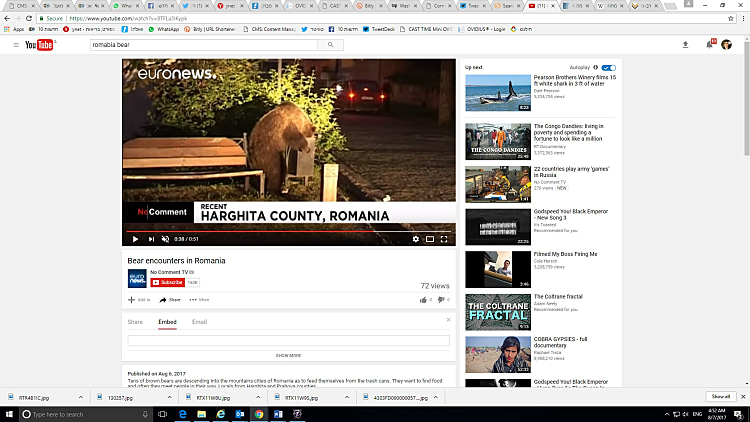The width and height of the screenshot is (750, 422).
Task: Play the bear video
Action: 135,239
